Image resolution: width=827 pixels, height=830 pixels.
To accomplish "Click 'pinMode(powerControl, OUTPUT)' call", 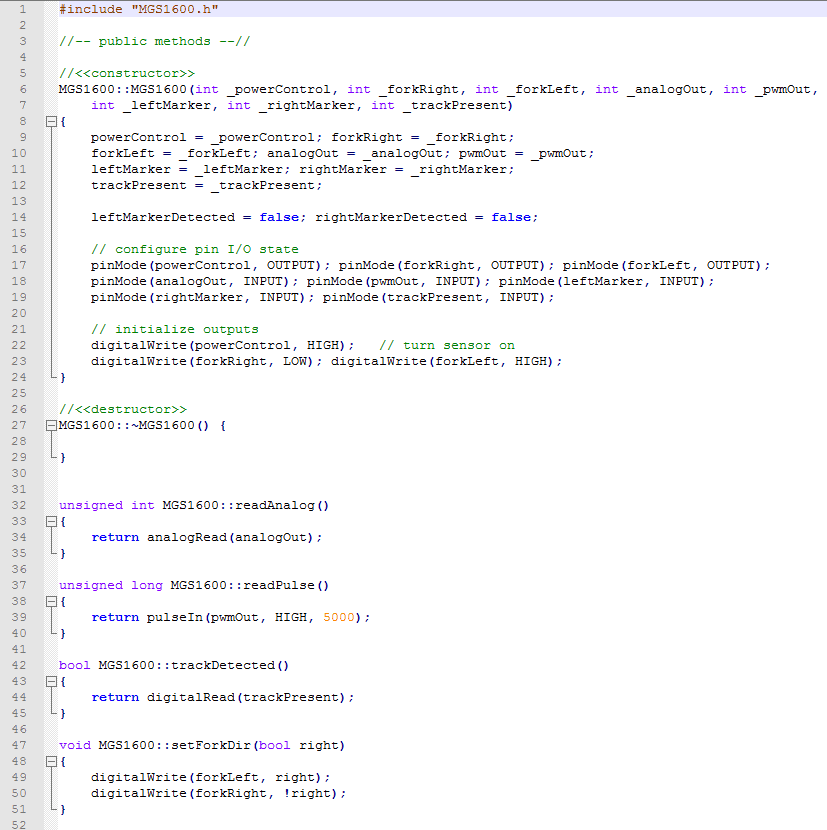I will [x=206, y=265].
